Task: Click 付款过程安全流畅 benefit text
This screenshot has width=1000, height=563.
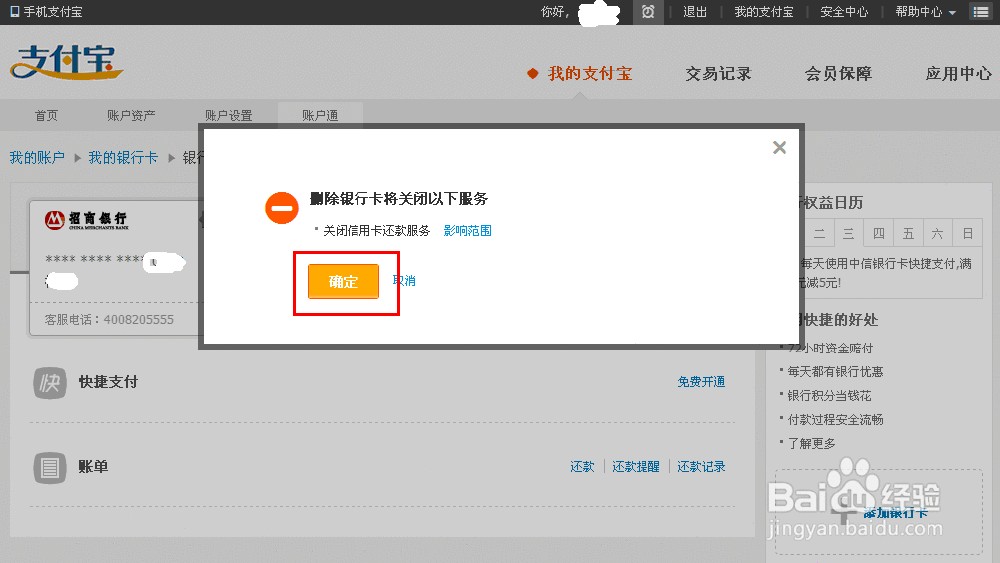Action: [835, 419]
